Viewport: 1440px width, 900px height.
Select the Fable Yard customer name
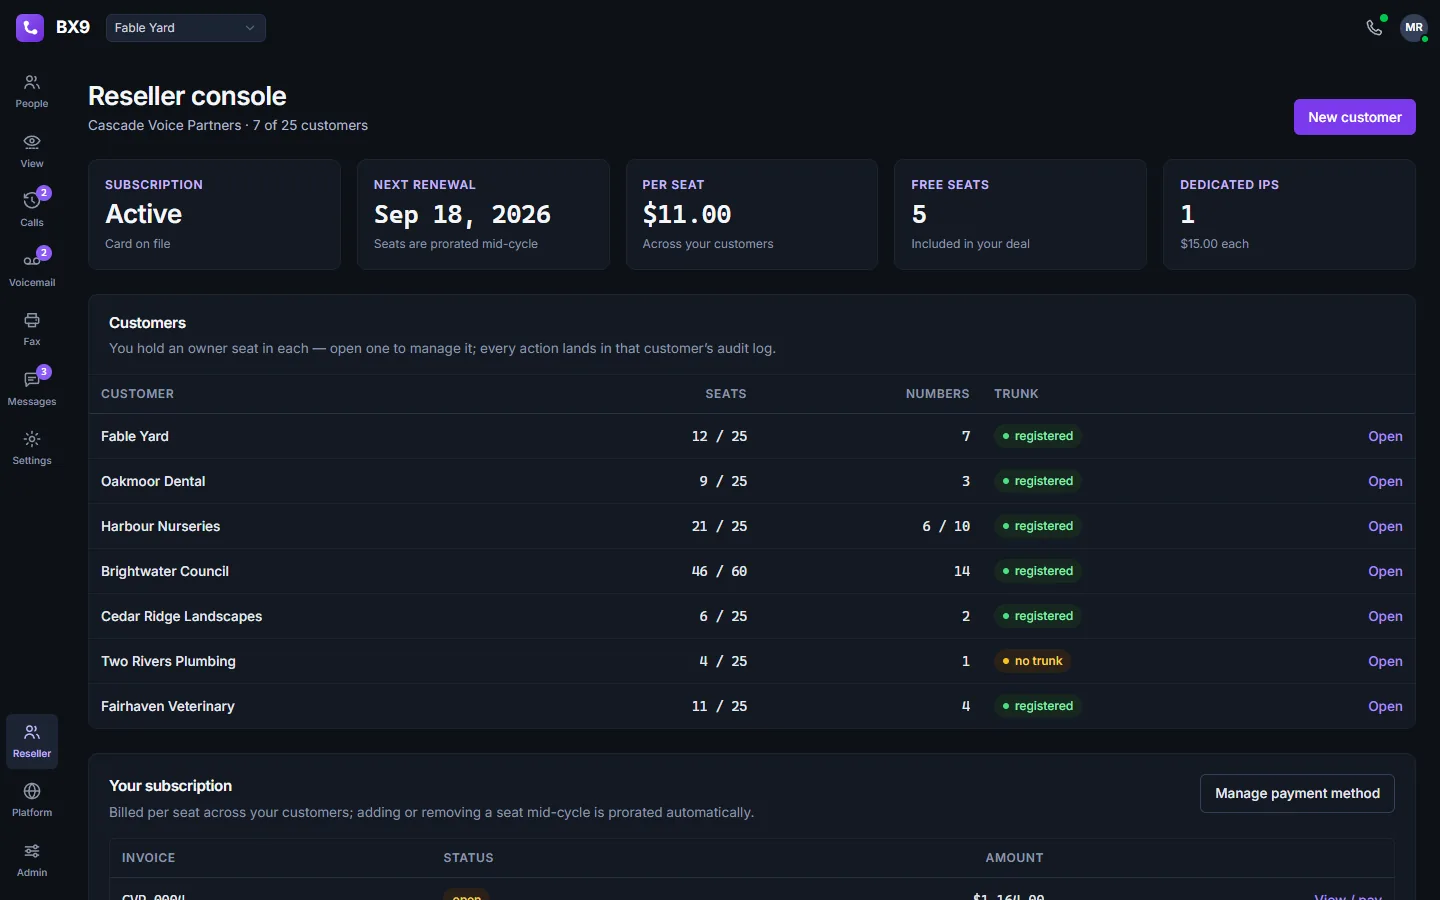click(x=135, y=436)
